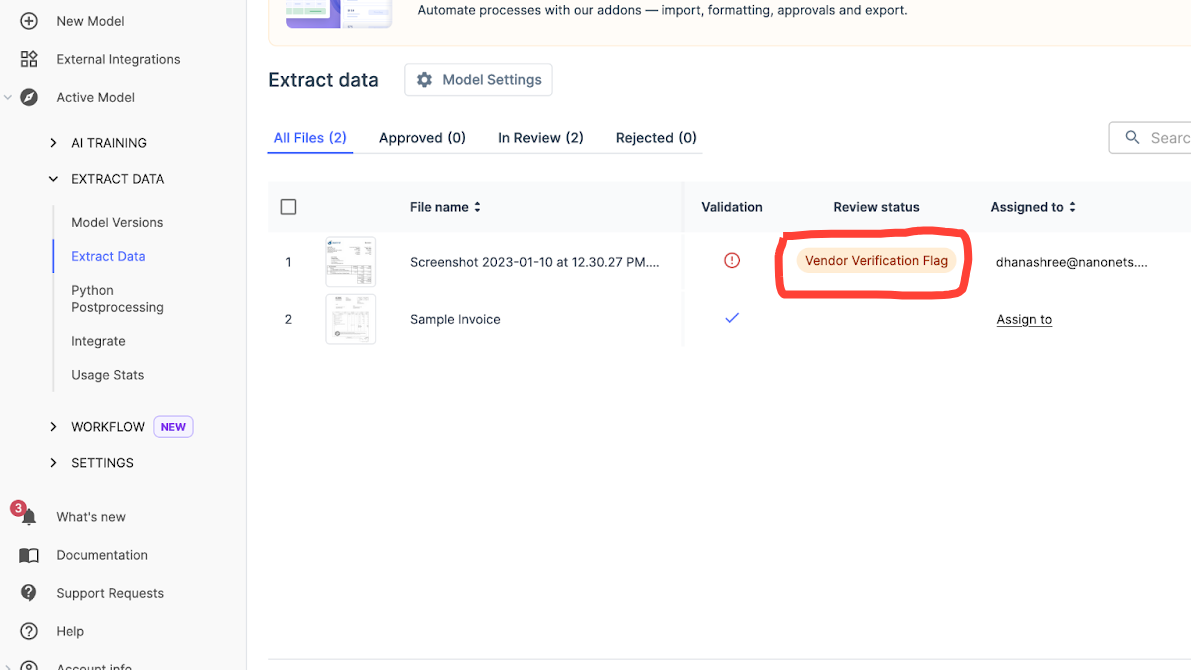
Task: Open External Integrations grid icon
Action: pyautogui.click(x=29, y=59)
